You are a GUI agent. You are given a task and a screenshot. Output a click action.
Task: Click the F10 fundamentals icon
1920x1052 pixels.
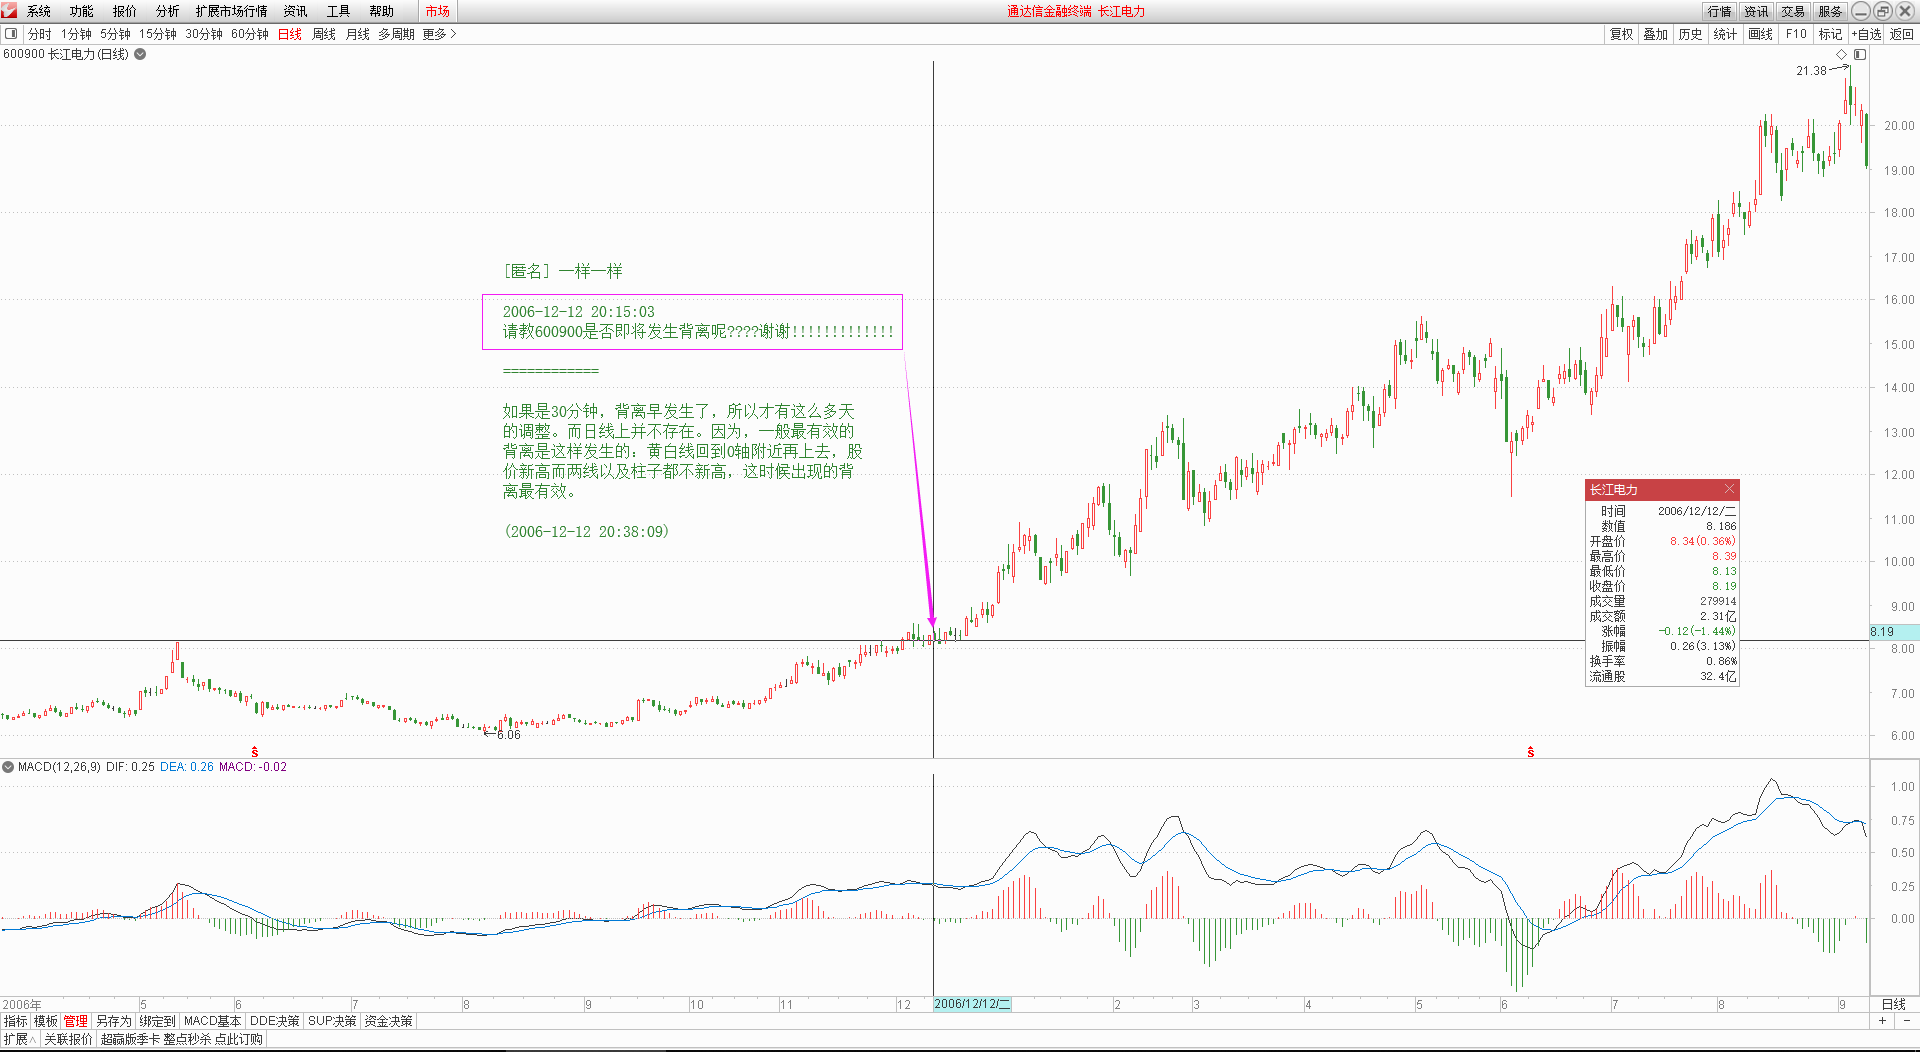pyautogui.click(x=1795, y=33)
